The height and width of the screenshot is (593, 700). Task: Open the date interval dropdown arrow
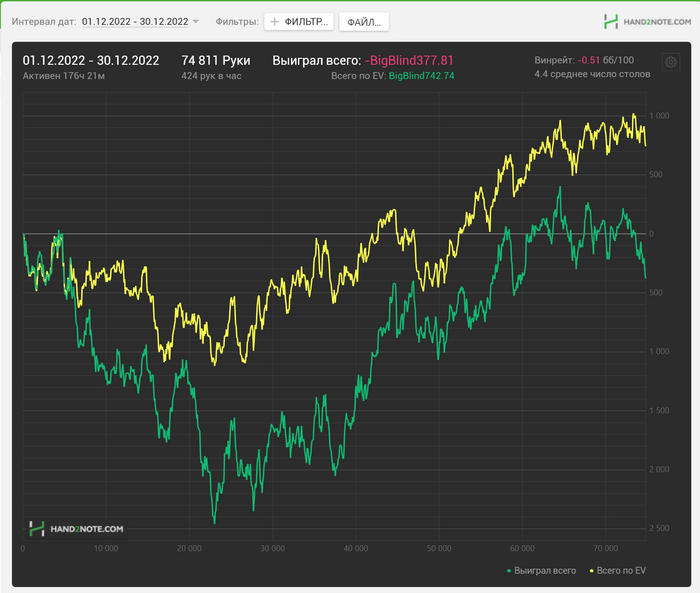196,21
